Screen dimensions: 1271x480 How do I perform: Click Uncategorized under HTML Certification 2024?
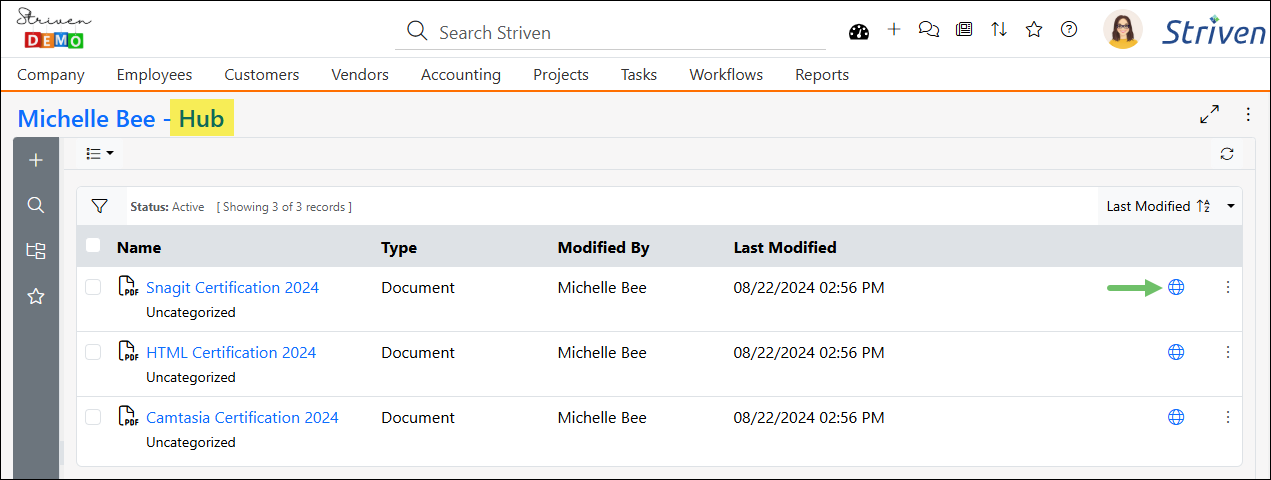point(191,377)
